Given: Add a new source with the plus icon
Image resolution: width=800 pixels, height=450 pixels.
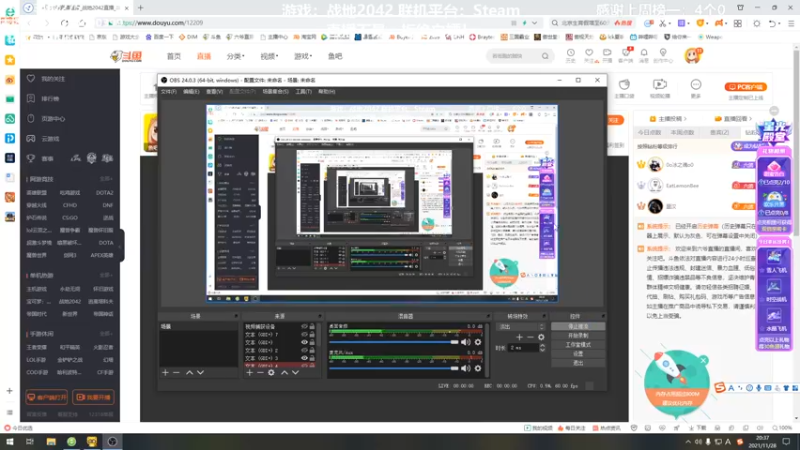Looking at the screenshot, I should [x=249, y=372].
